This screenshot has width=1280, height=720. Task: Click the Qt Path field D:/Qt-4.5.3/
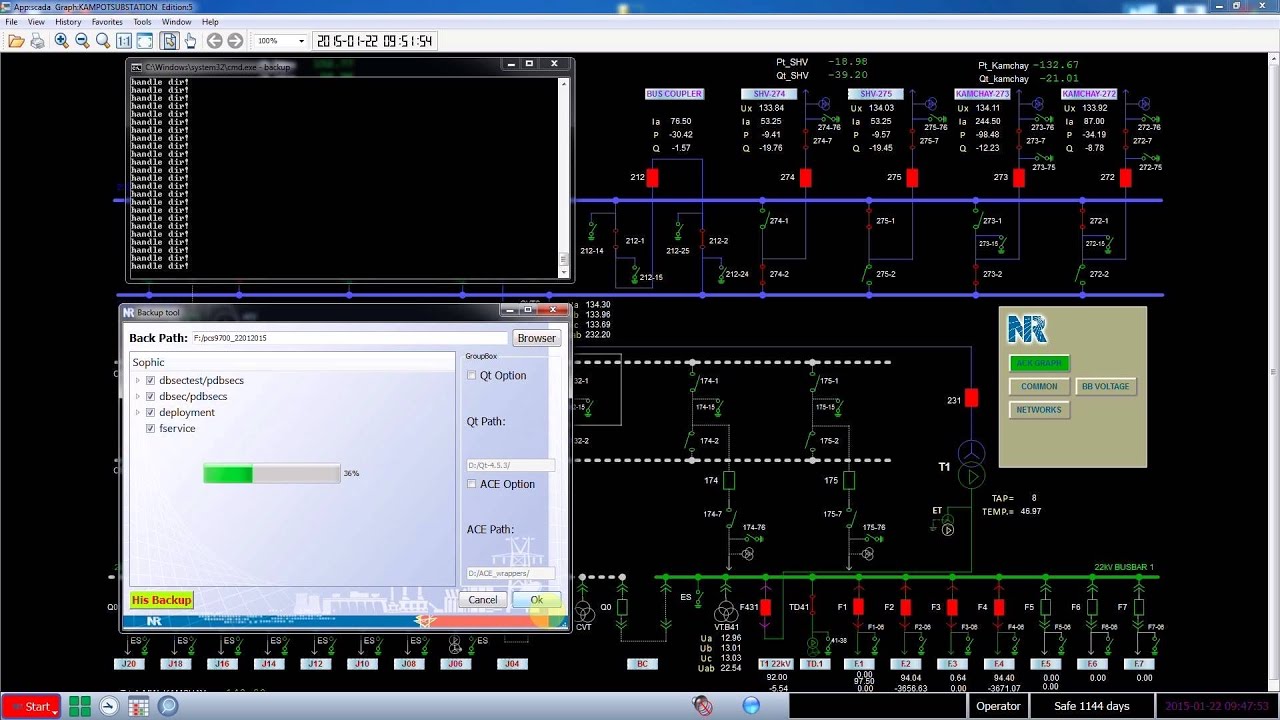[510, 465]
